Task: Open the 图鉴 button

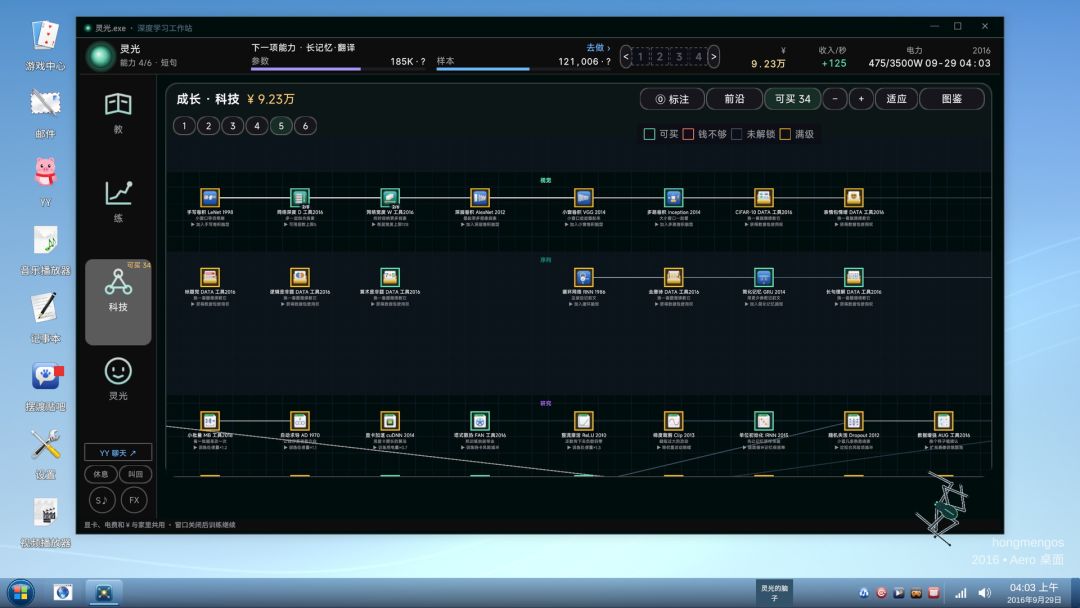Action: click(952, 99)
